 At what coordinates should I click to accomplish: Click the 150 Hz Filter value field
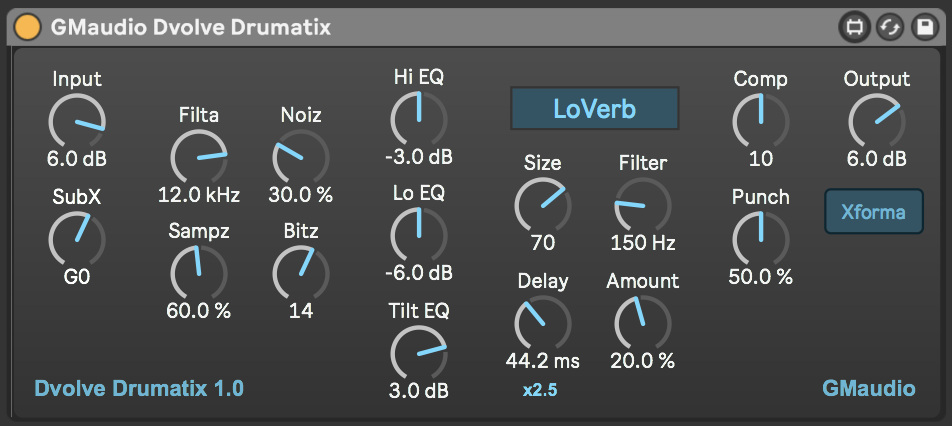coord(643,243)
